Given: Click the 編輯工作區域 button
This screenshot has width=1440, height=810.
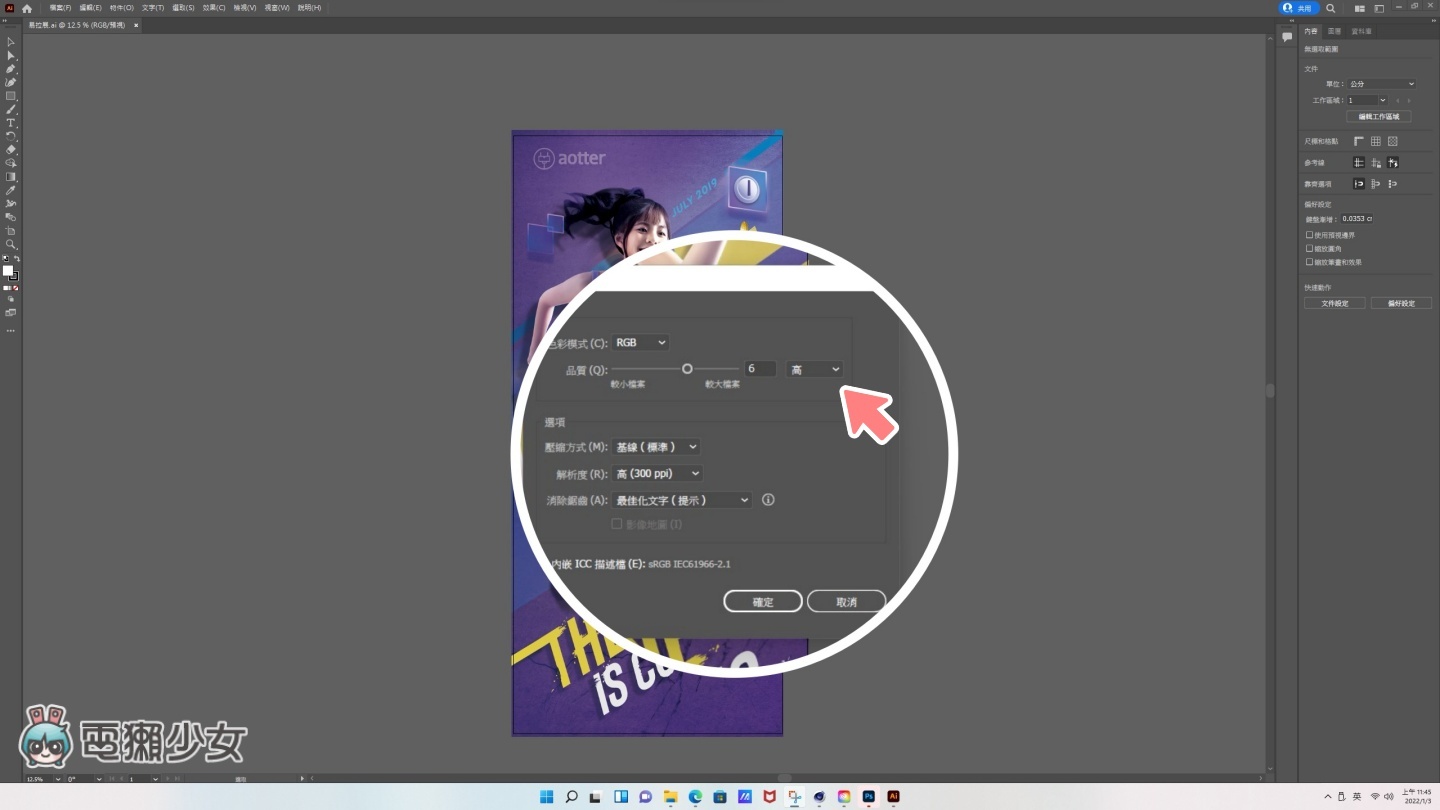Looking at the screenshot, I should (x=1378, y=117).
